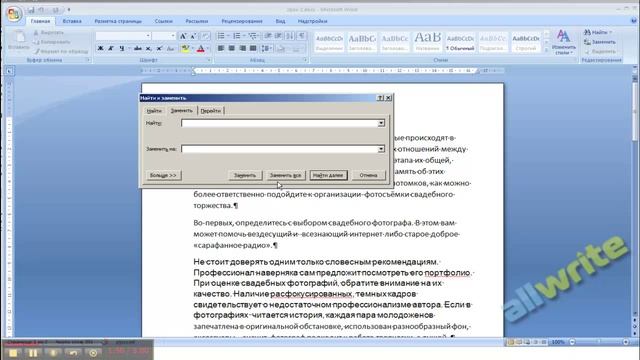Justify the text alignment

click(x=253, y=49)
